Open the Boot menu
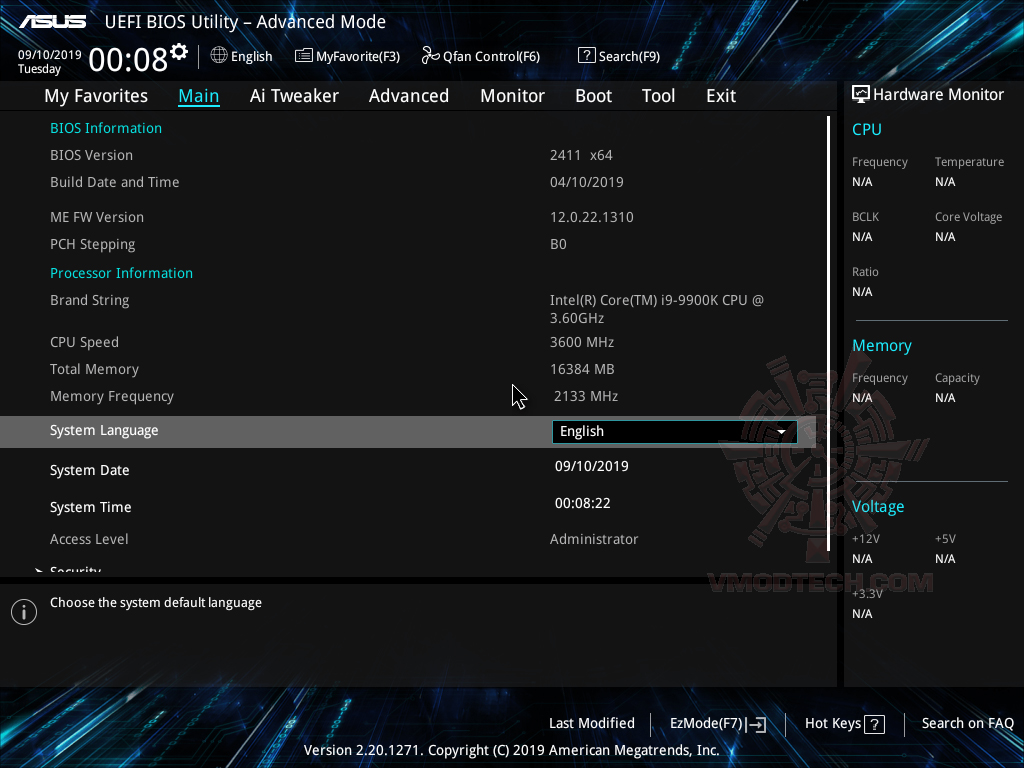The image size is (1024, 768). 593,95
